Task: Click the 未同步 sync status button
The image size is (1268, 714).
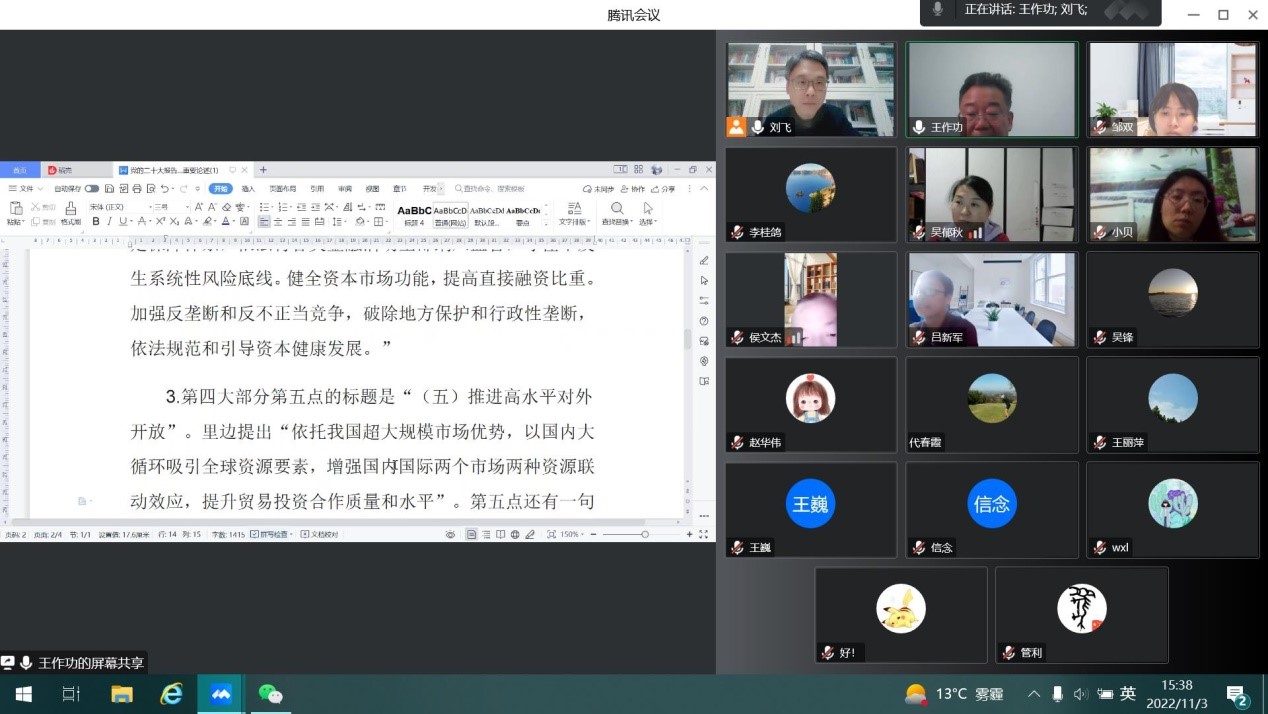Action: point(598,189)
